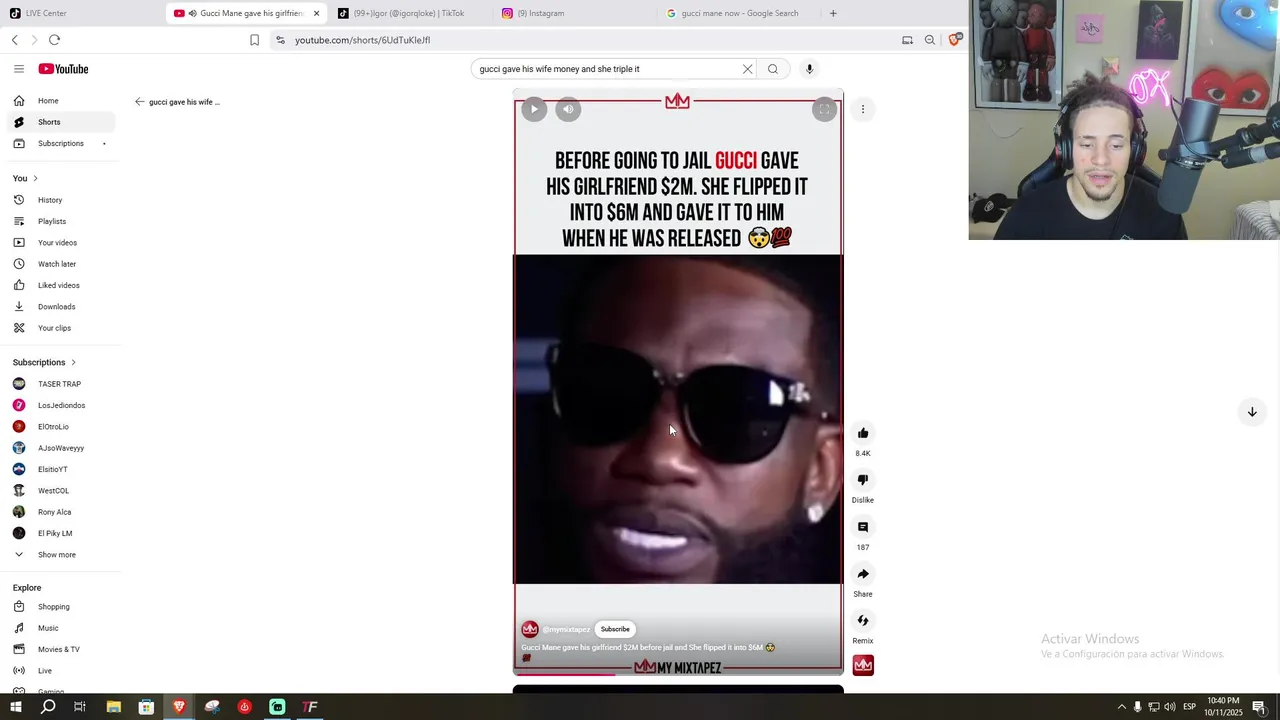Image resolution: width=1280 pixels, height=720 pixels.
Task: Click the YouTube search box
Action: 608,69
